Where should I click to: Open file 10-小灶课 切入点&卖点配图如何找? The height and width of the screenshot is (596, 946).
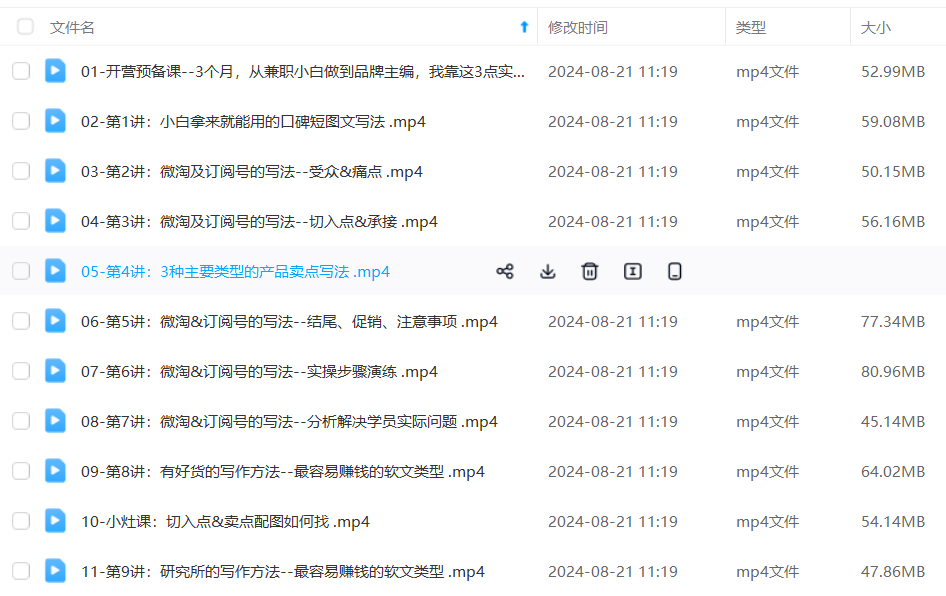click(x=226, y=522)
